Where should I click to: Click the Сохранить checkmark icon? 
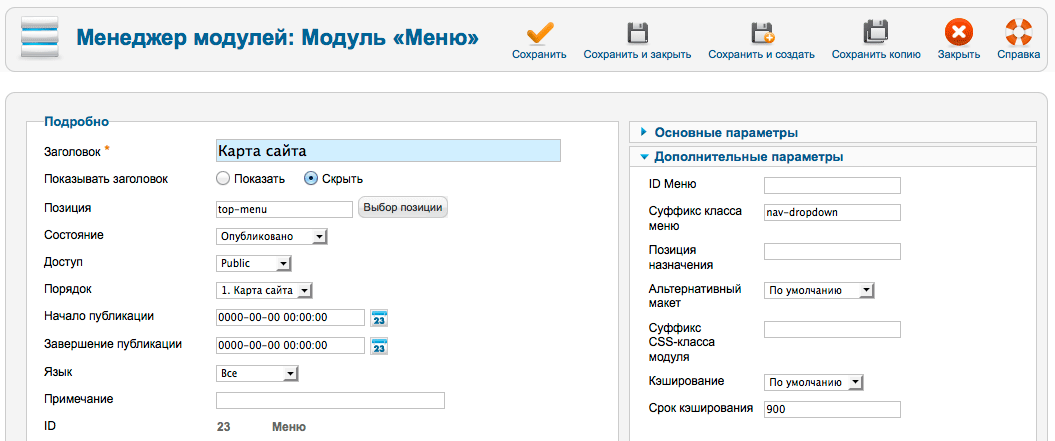tap(539, 33)
